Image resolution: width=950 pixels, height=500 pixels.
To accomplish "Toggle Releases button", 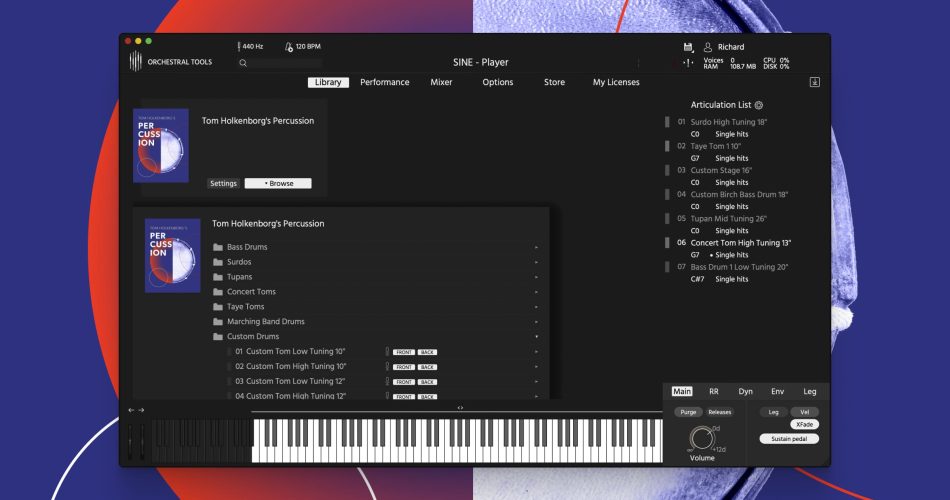I will (720, 412).
